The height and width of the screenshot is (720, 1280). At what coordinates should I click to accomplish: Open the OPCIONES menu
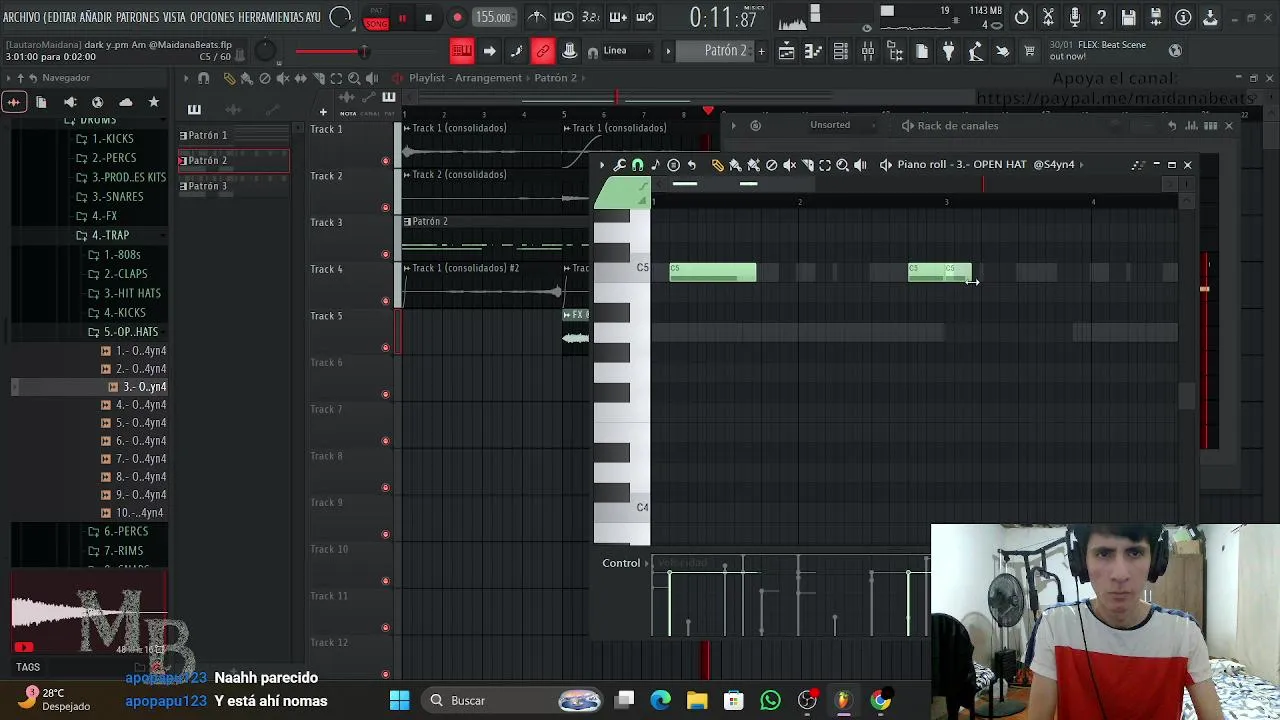[x=212, y=17]
